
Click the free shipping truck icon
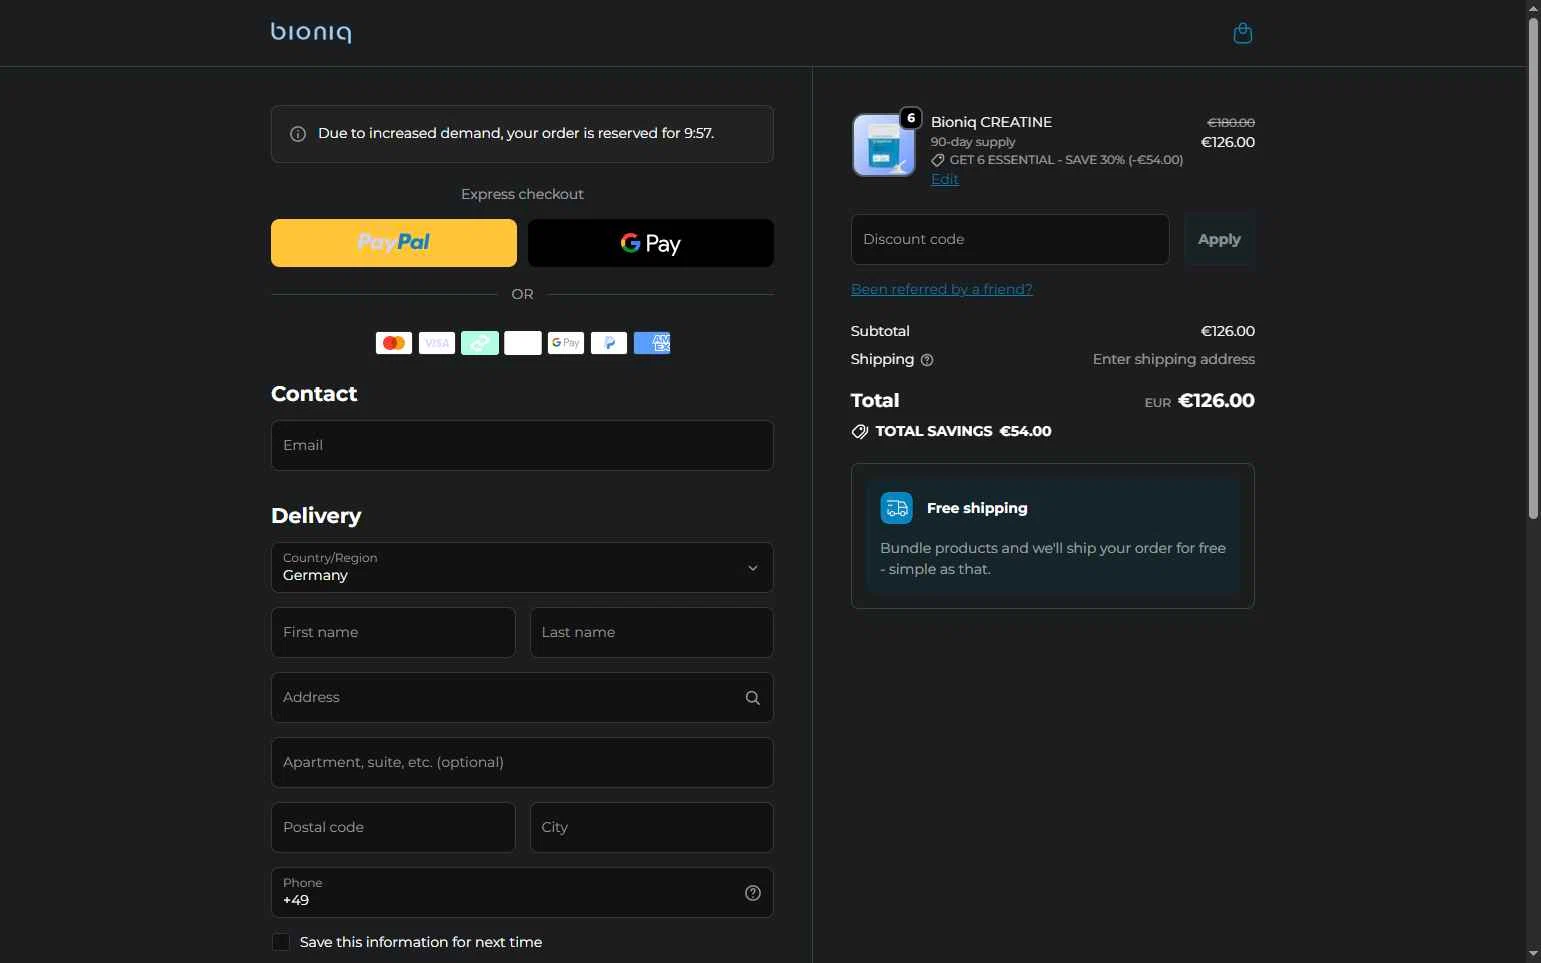coord(896,508)
